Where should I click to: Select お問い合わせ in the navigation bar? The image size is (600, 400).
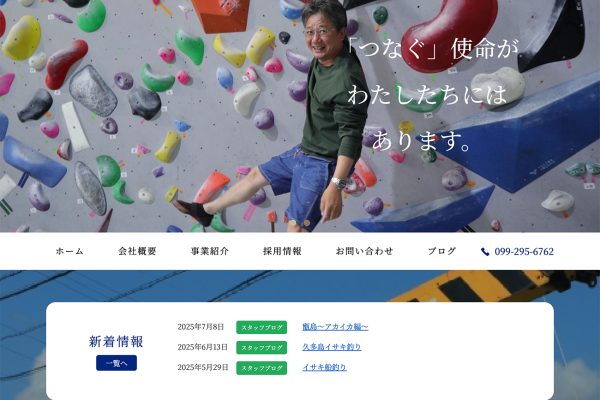pos(364,251)
